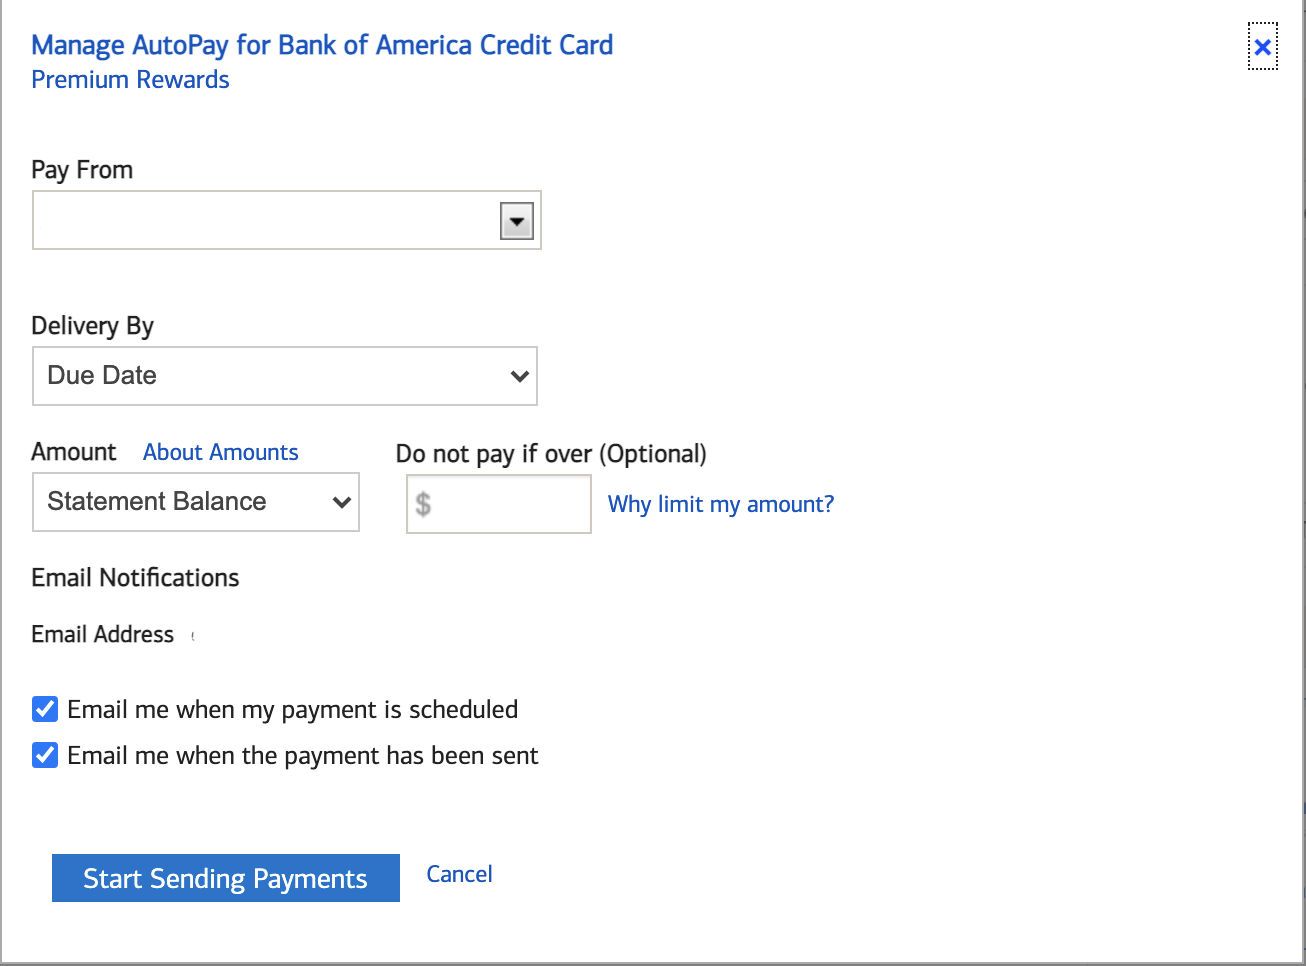
Task: Click the Premium Rewards subtitle text
Action: 130,80
